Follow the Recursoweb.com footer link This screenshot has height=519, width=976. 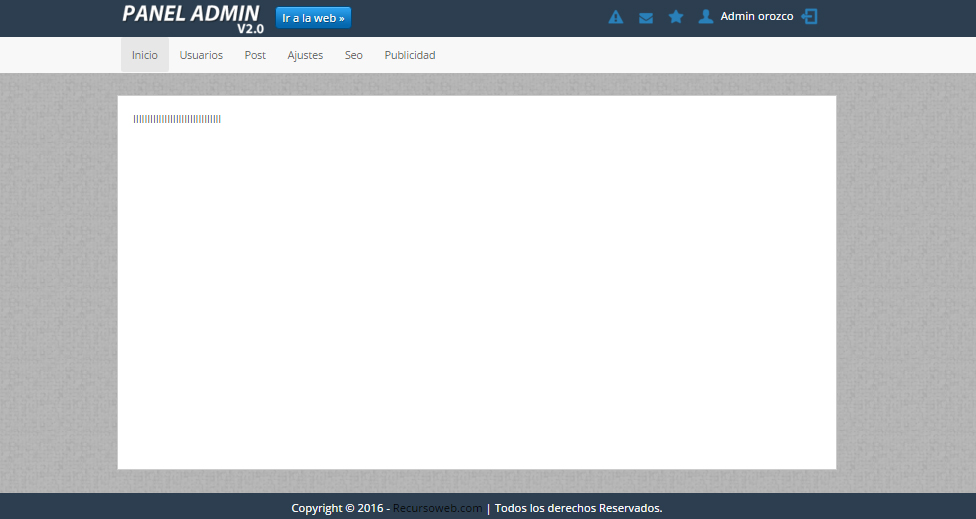pyautogui.click(x=437, y=508)
